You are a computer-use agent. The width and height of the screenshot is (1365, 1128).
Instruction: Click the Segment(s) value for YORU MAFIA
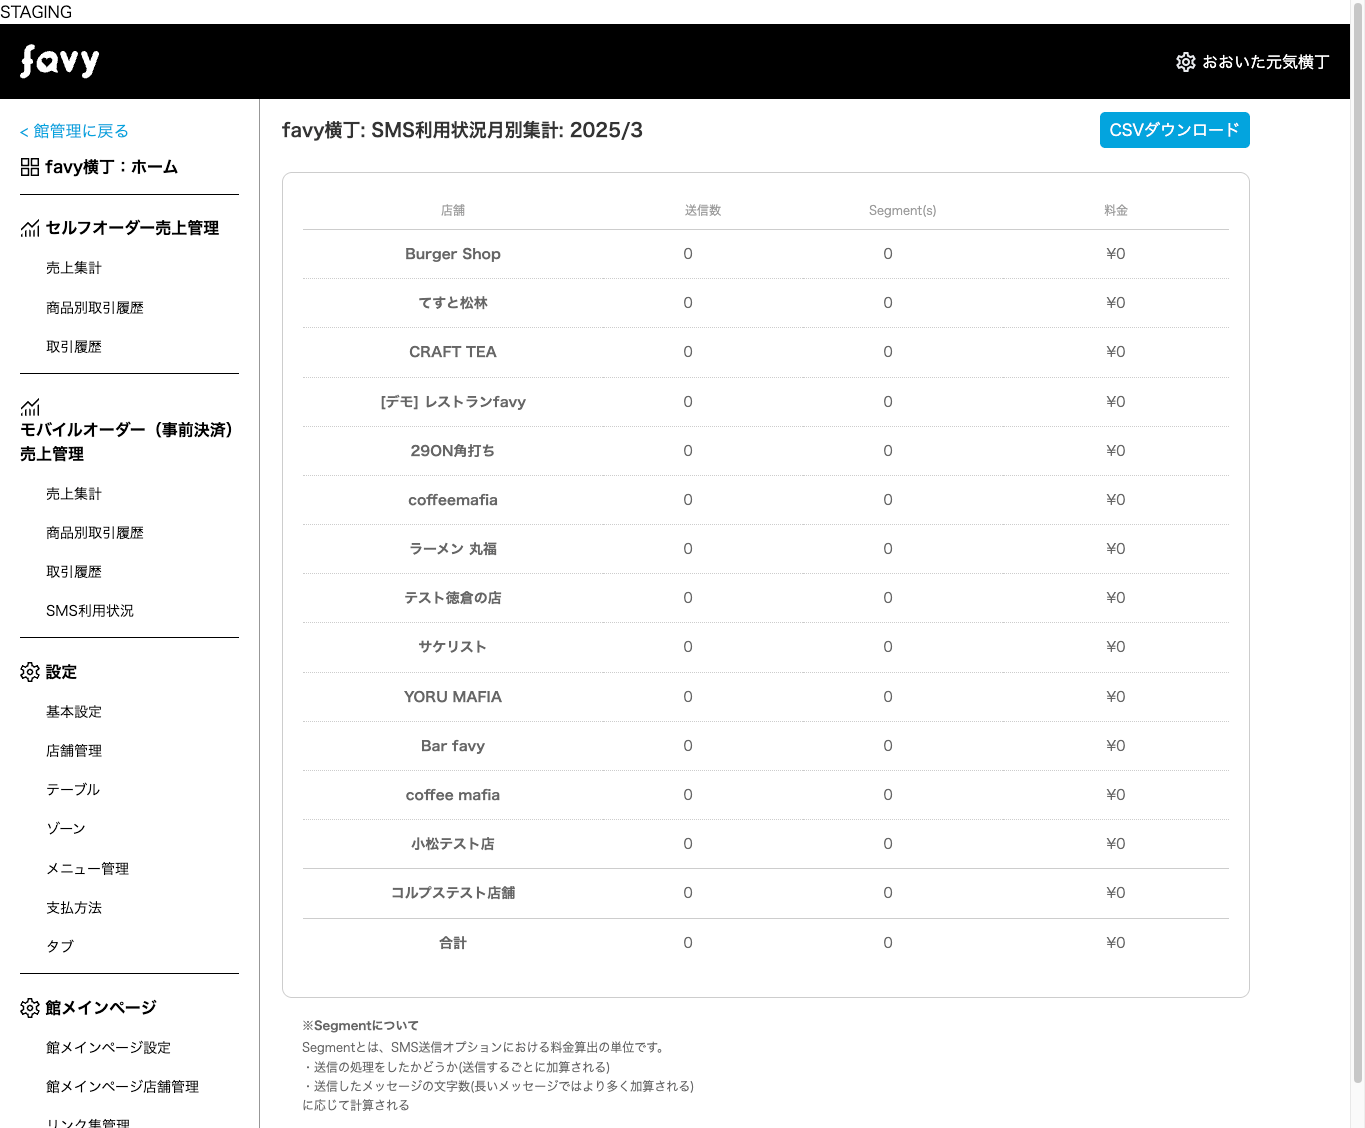point(888,697)
